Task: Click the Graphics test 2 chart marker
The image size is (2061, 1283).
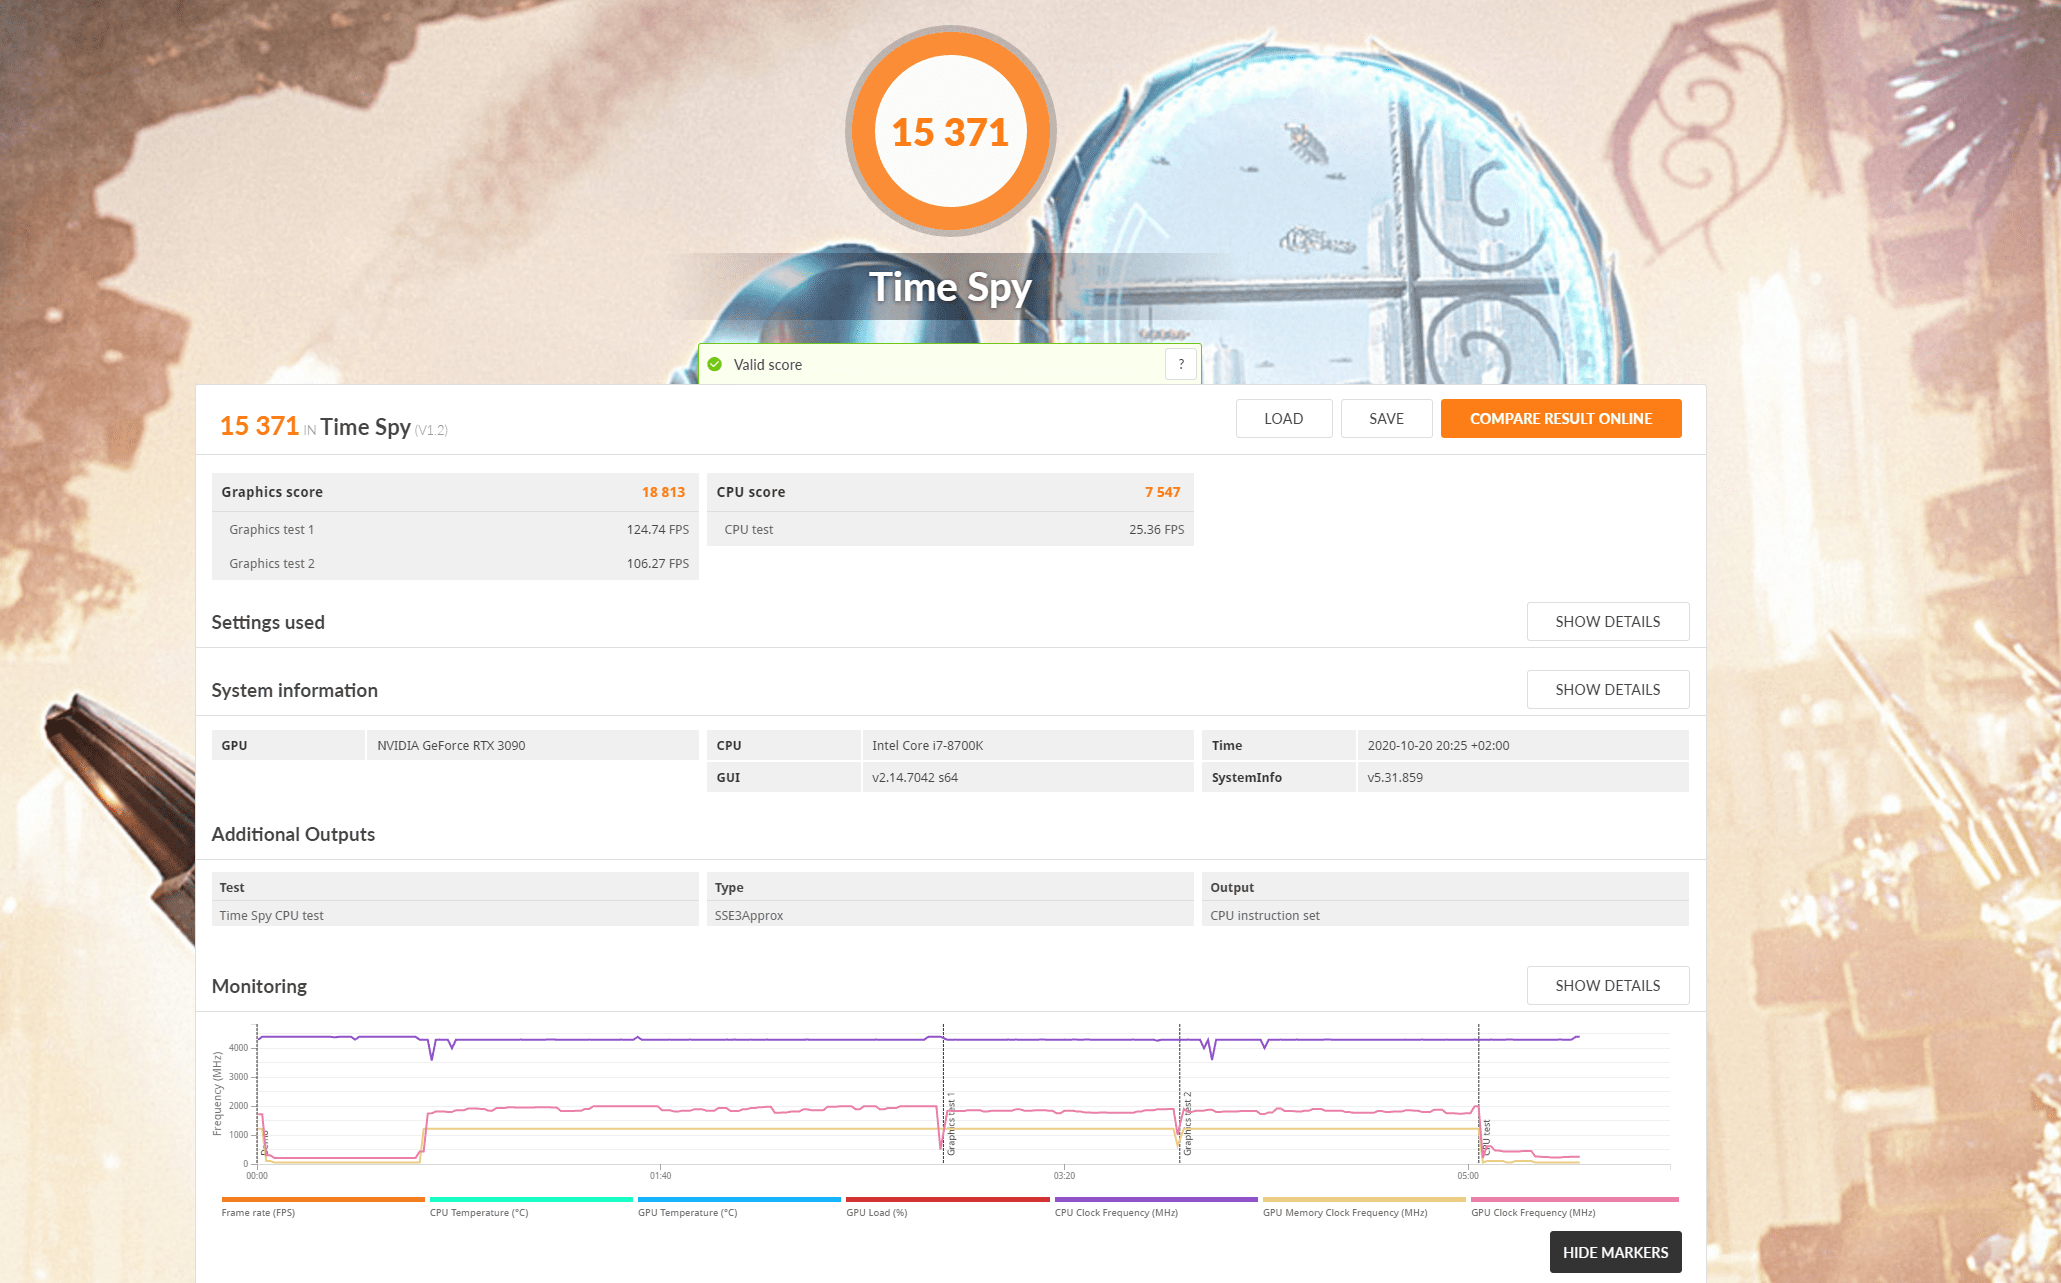Action: tap(1187, 1125)
